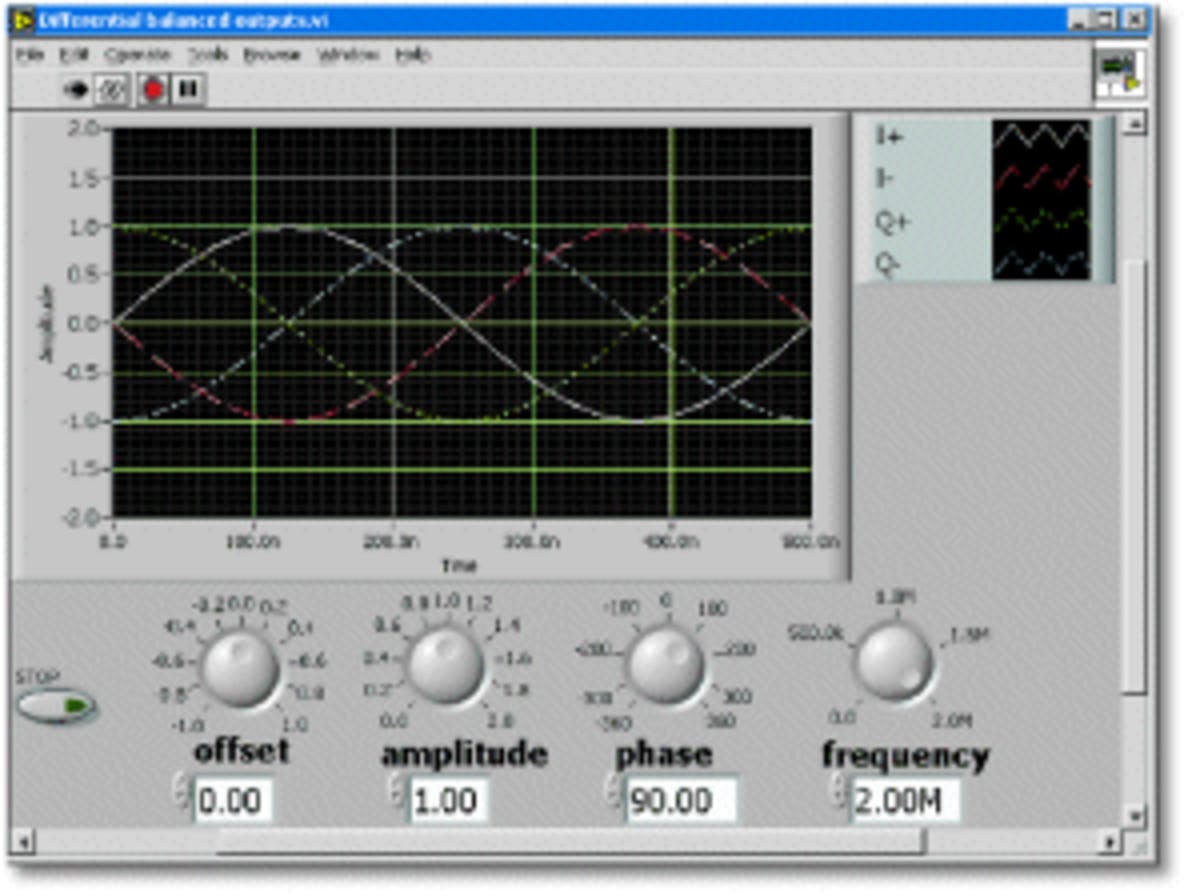Open the Tools menu

[x=210, y=54]
